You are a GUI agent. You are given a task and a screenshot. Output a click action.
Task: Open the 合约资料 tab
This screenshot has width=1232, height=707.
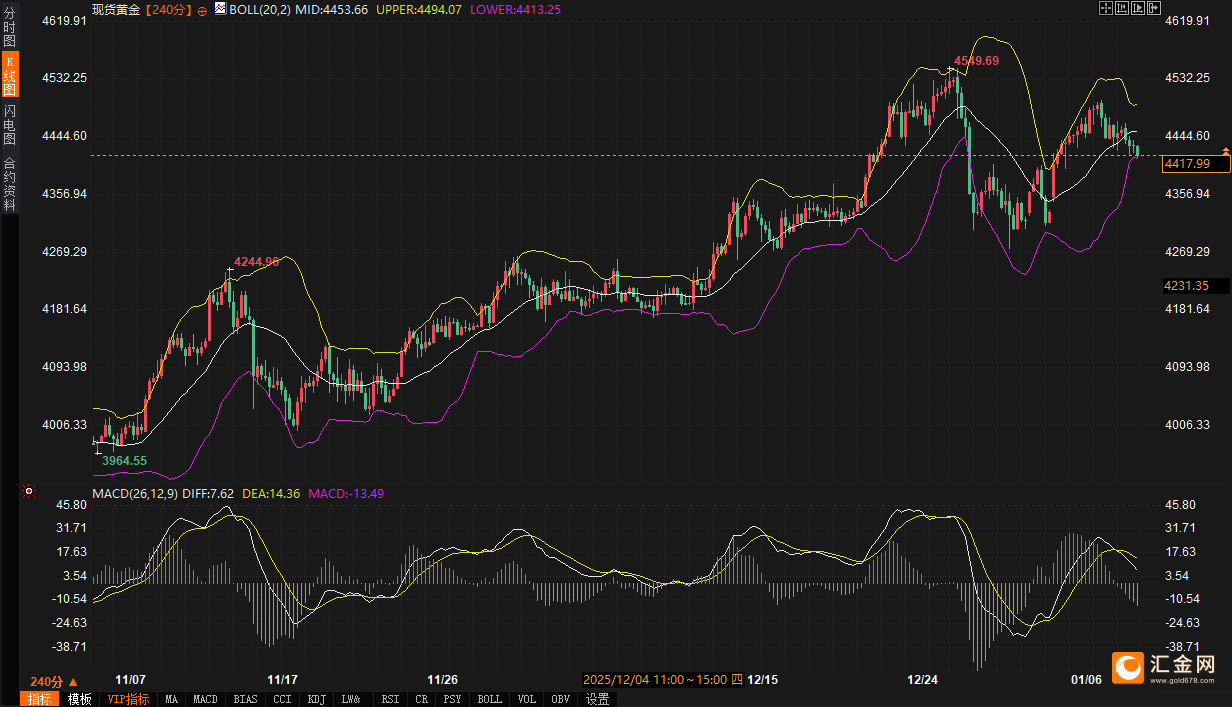point(10,183)
